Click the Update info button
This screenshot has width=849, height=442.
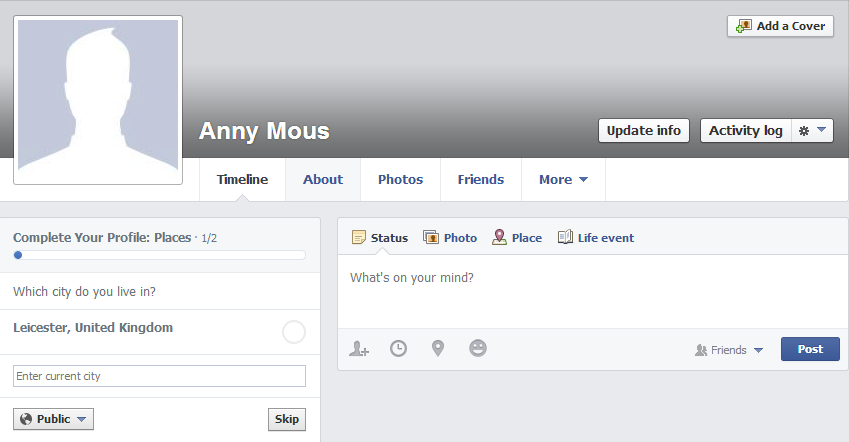pos(644,131)
